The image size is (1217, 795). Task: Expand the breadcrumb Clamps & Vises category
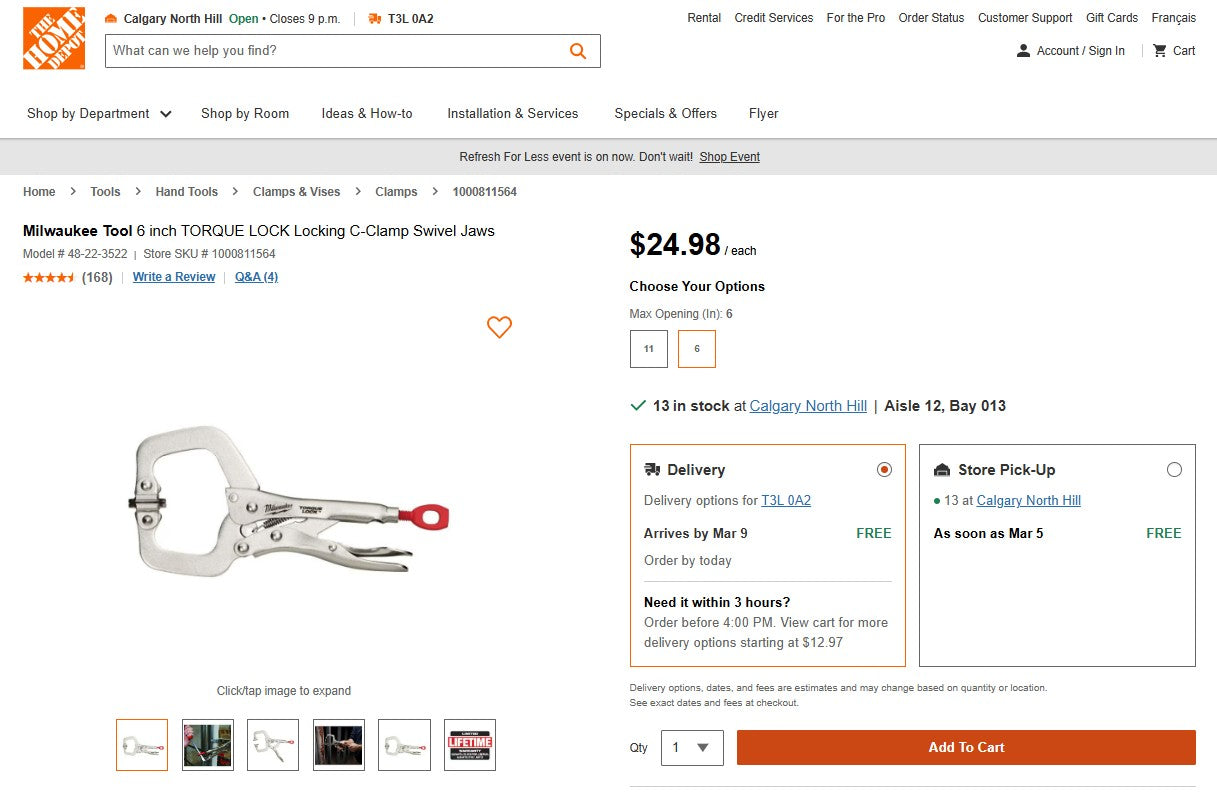296,191
